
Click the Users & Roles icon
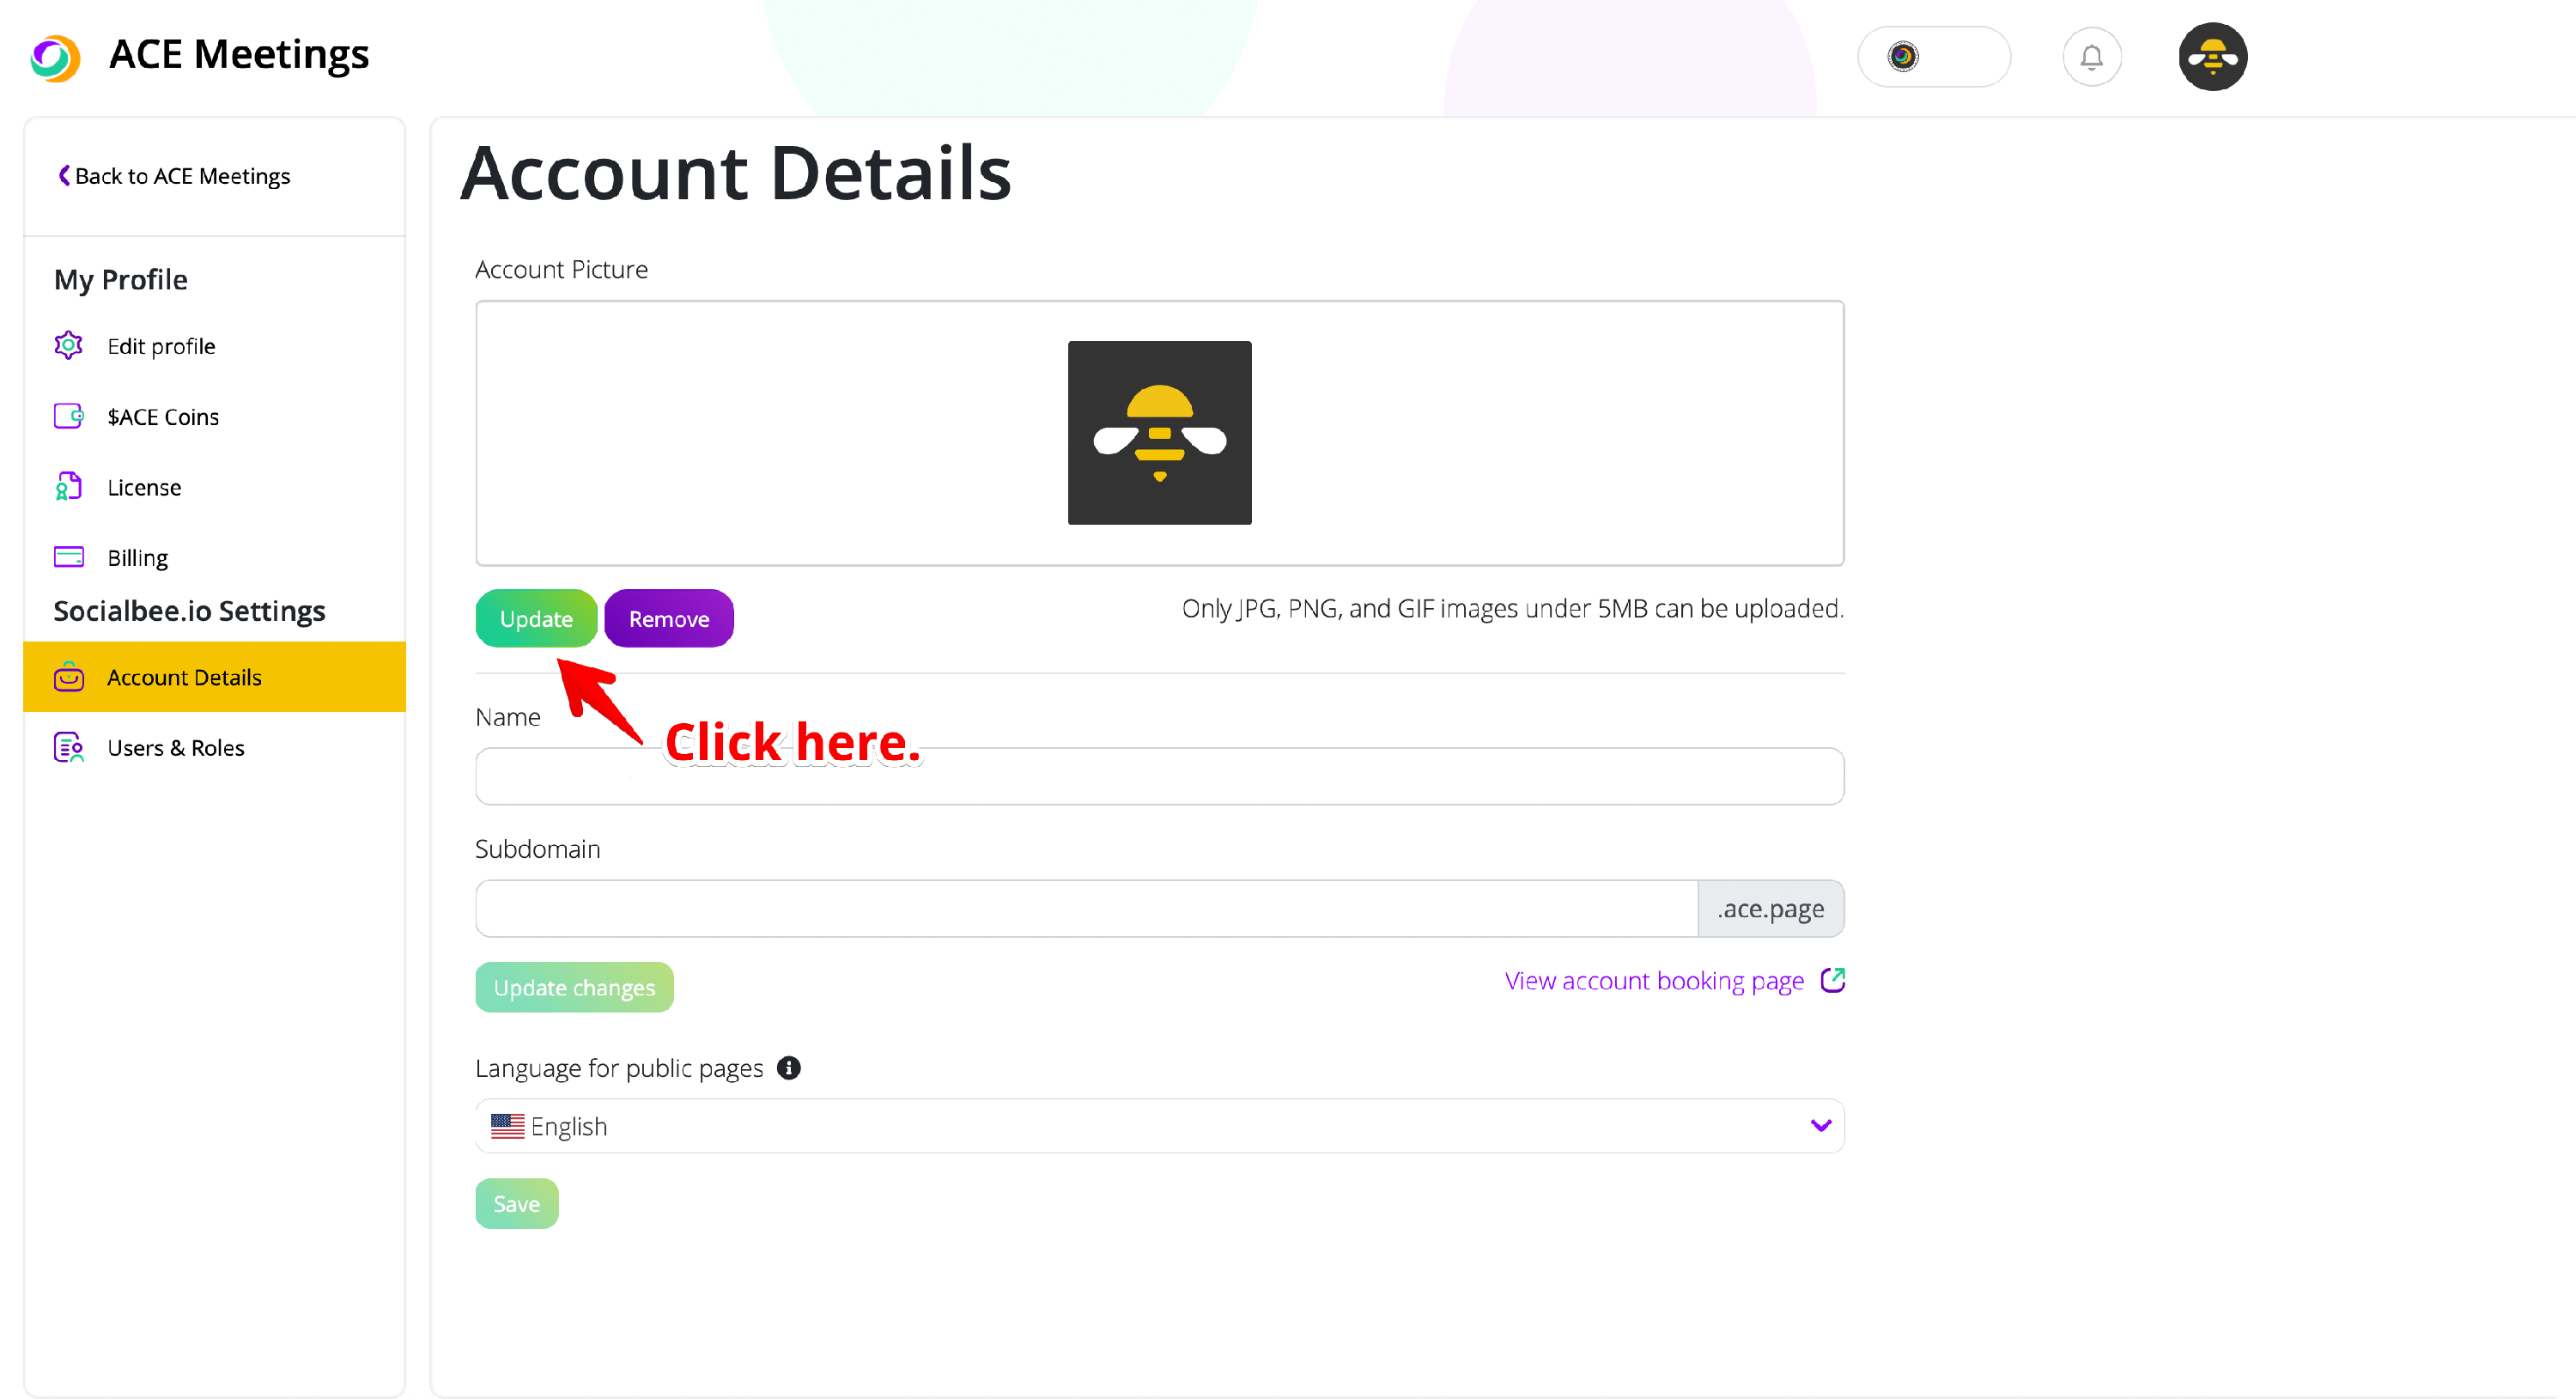click(x=68, y=748)
